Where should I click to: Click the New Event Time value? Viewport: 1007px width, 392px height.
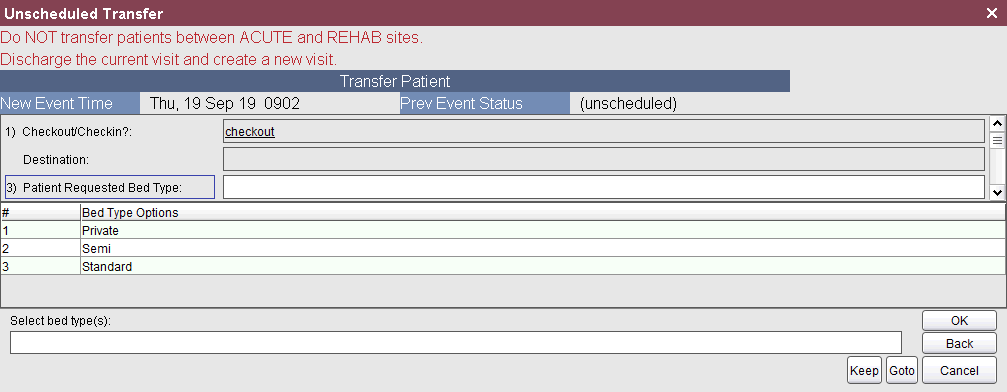[225, 103]
